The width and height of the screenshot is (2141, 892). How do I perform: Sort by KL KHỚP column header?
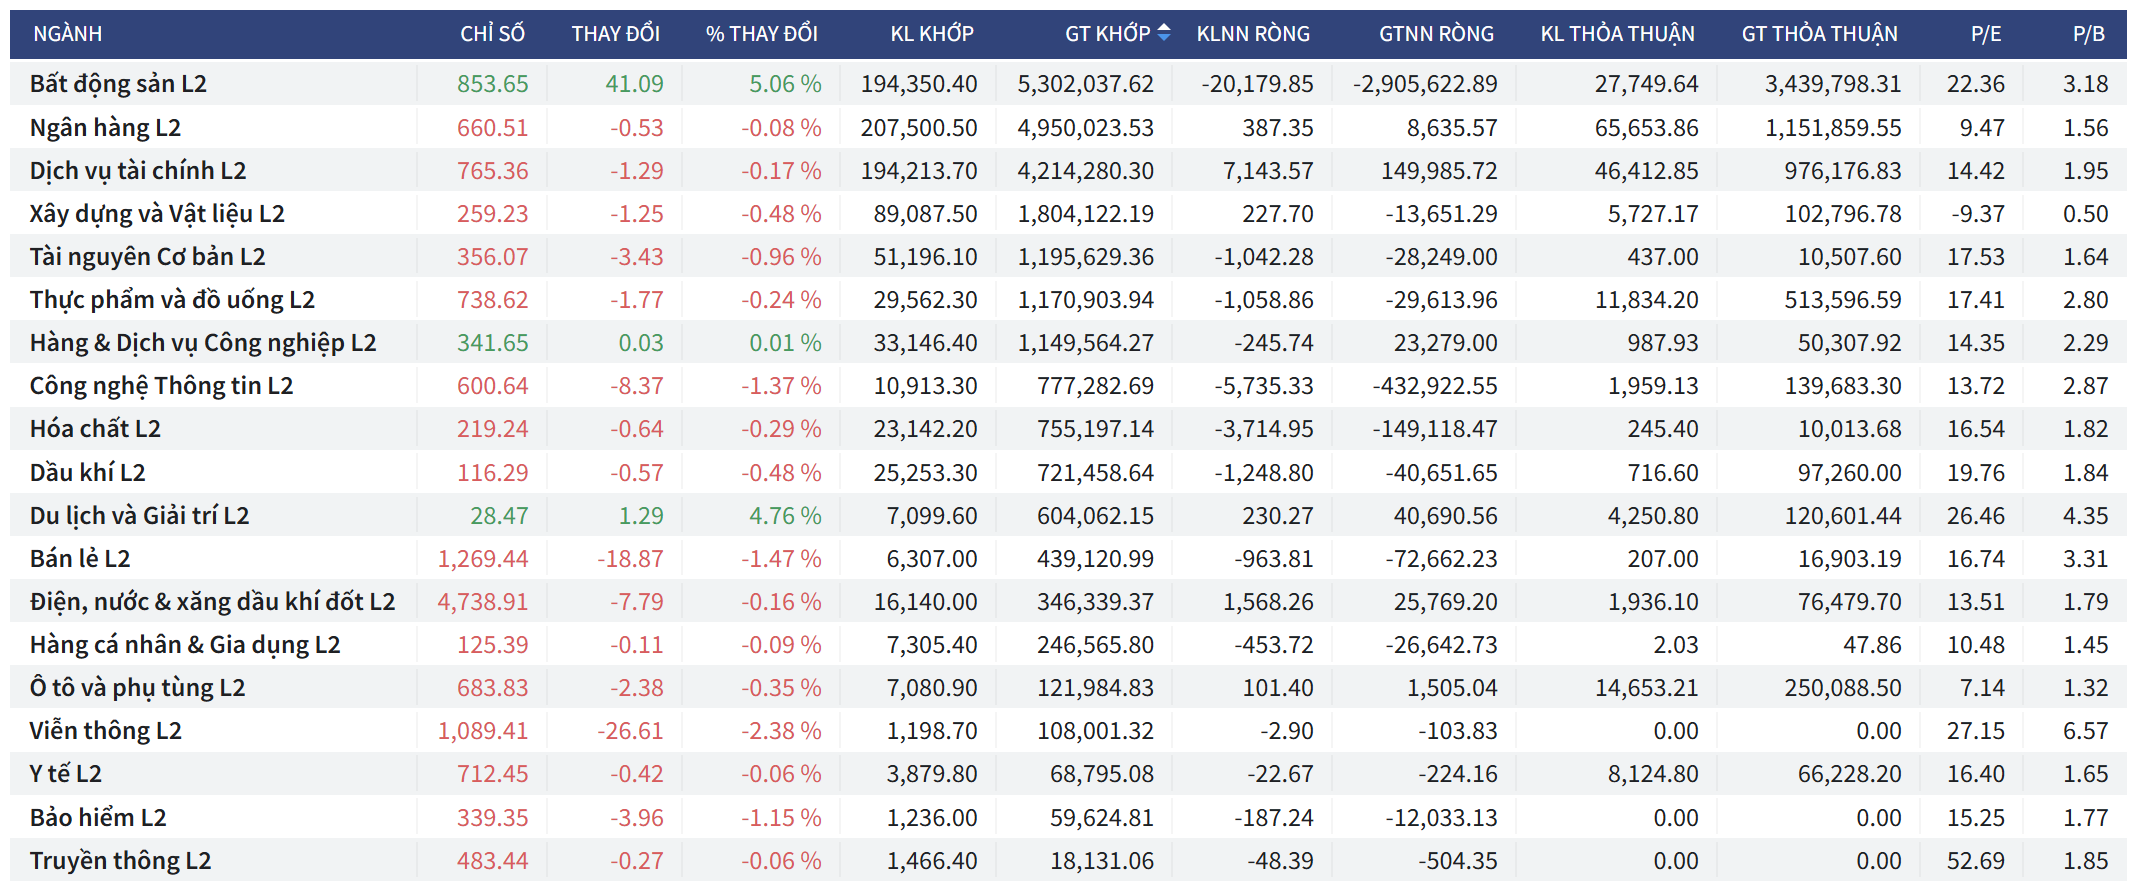931,34
